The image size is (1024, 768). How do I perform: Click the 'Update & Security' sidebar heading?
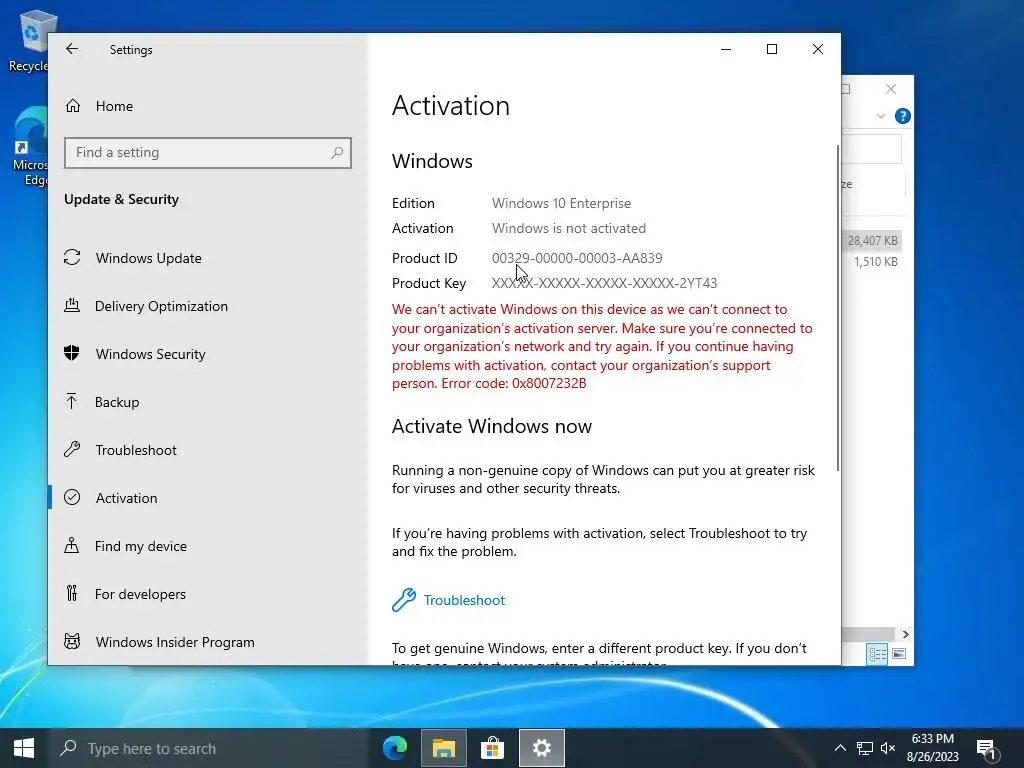[121, 199]
